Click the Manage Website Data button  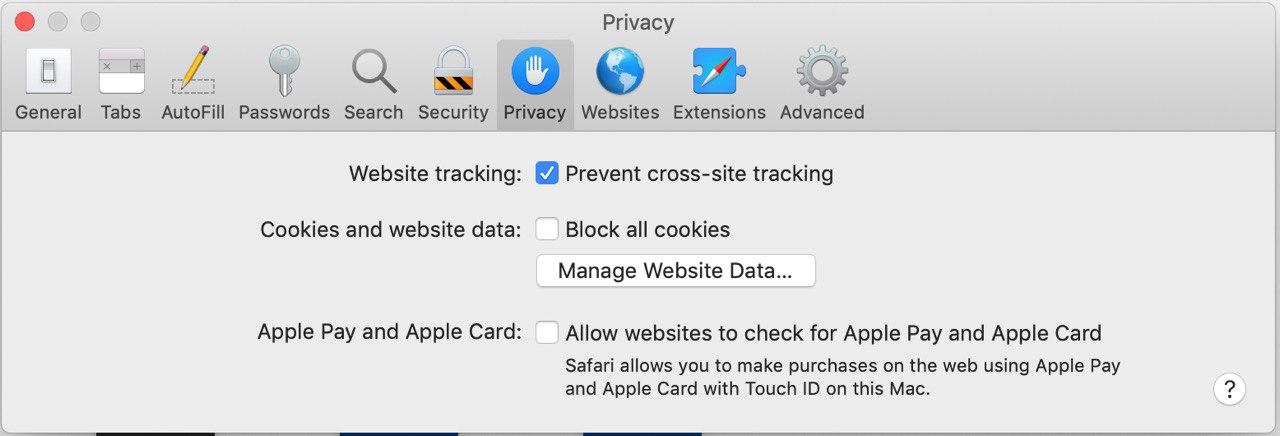pyautogui.click(x=675, y=271)
